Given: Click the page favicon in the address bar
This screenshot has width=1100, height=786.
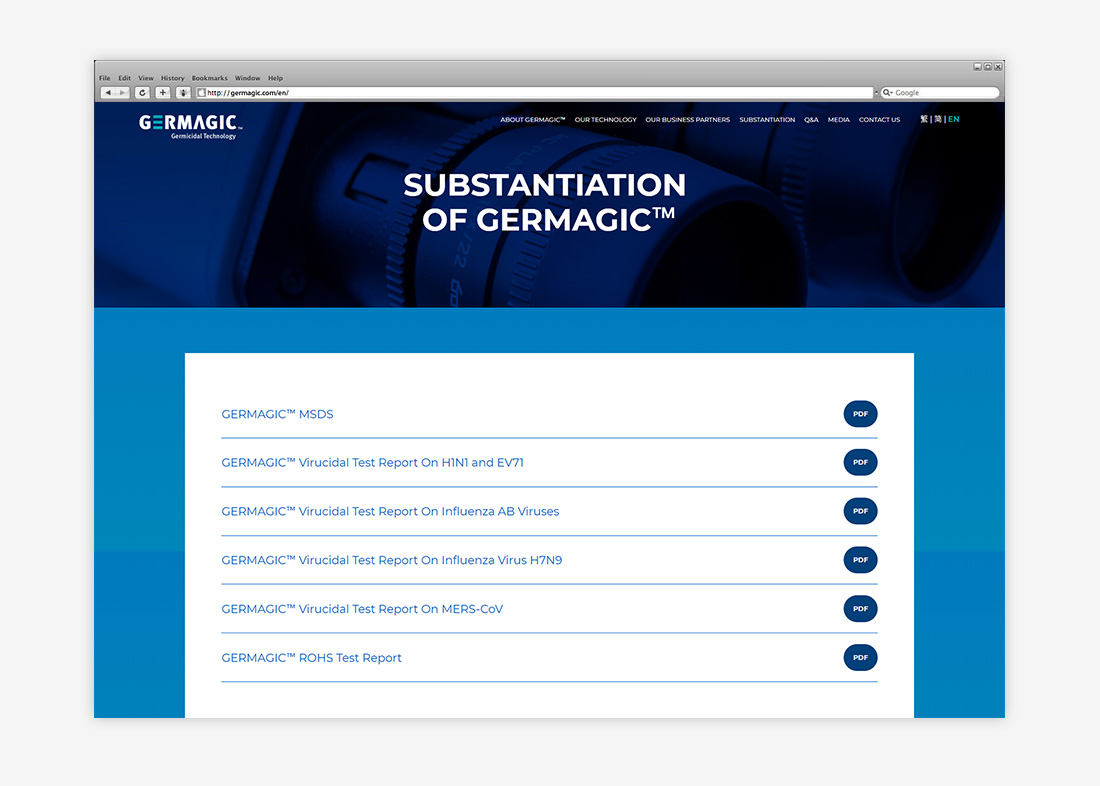Looking at the screenshot, I should coord(201,93).
